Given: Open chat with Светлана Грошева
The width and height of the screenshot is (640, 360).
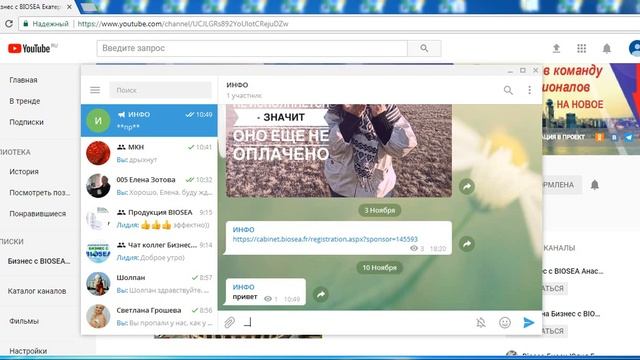Looking at the screenshot, I should click(149, 316).
